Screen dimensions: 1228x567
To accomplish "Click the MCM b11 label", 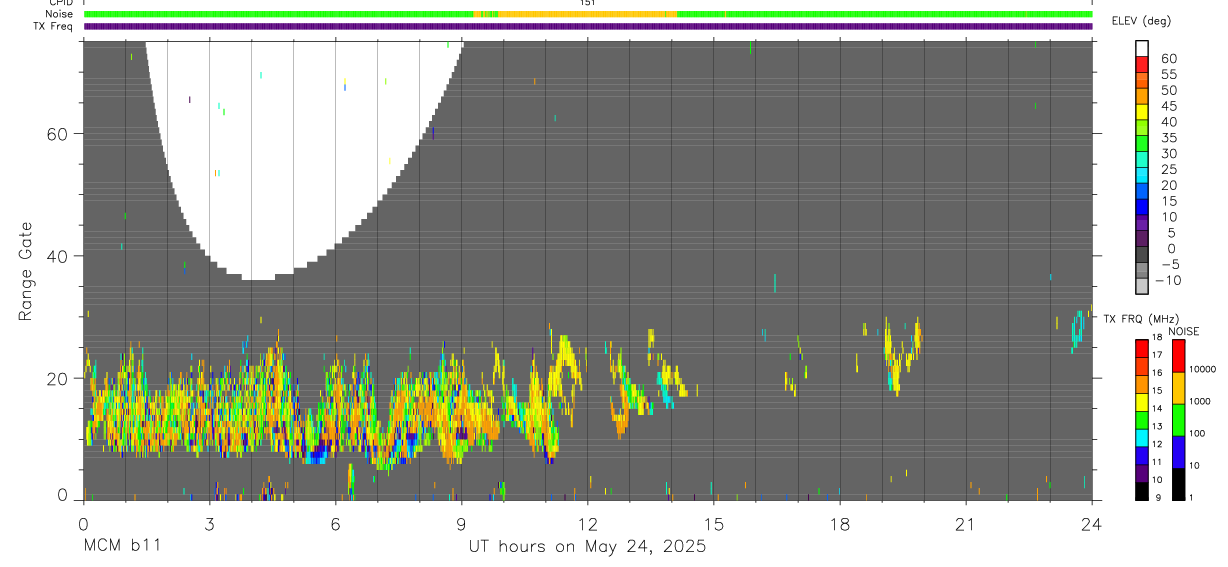I will pyautogui.click(x=121, y=546).
